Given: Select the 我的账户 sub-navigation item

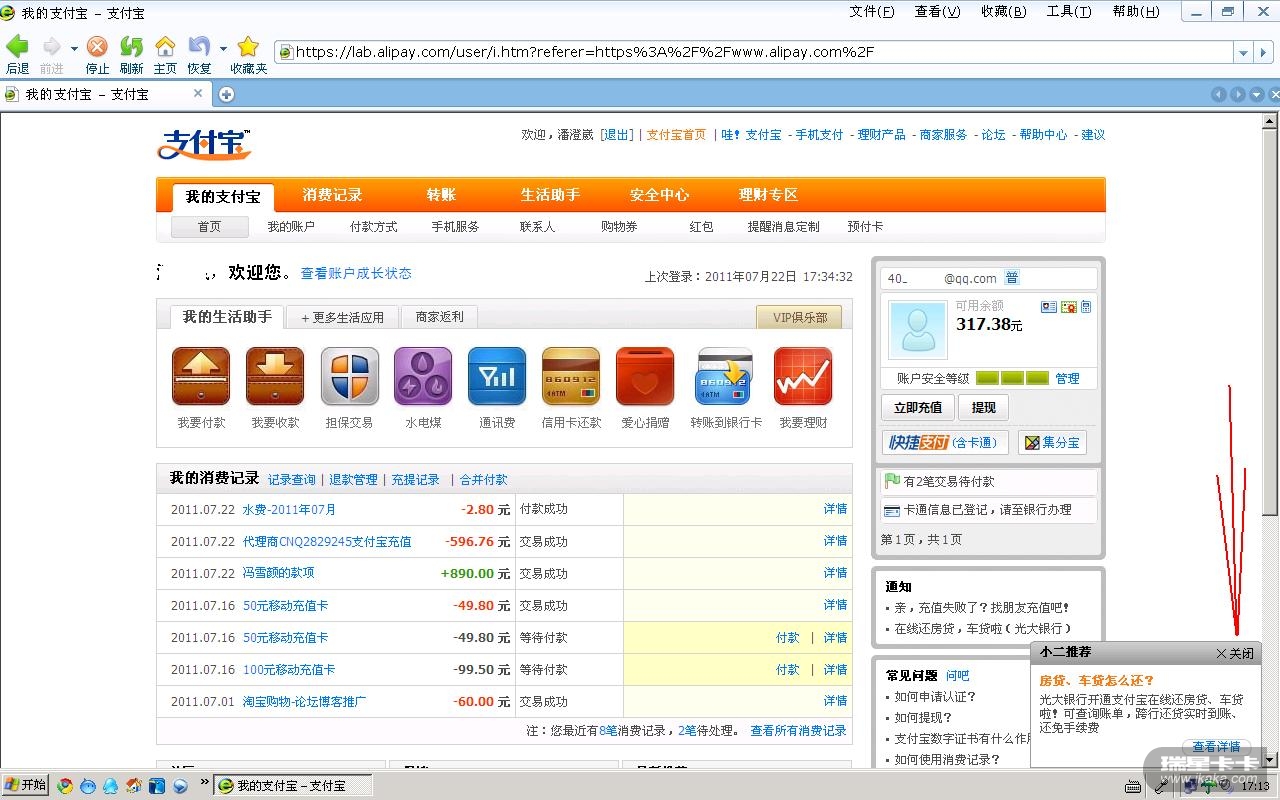Looking at the screenshot, I should [291, 227].
